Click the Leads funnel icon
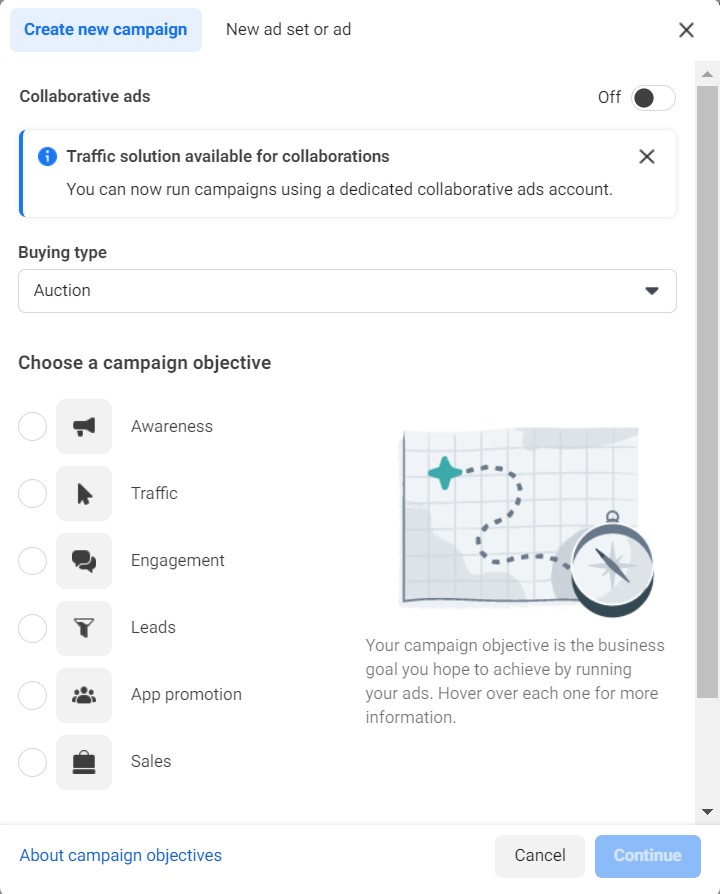 (84, 628)
